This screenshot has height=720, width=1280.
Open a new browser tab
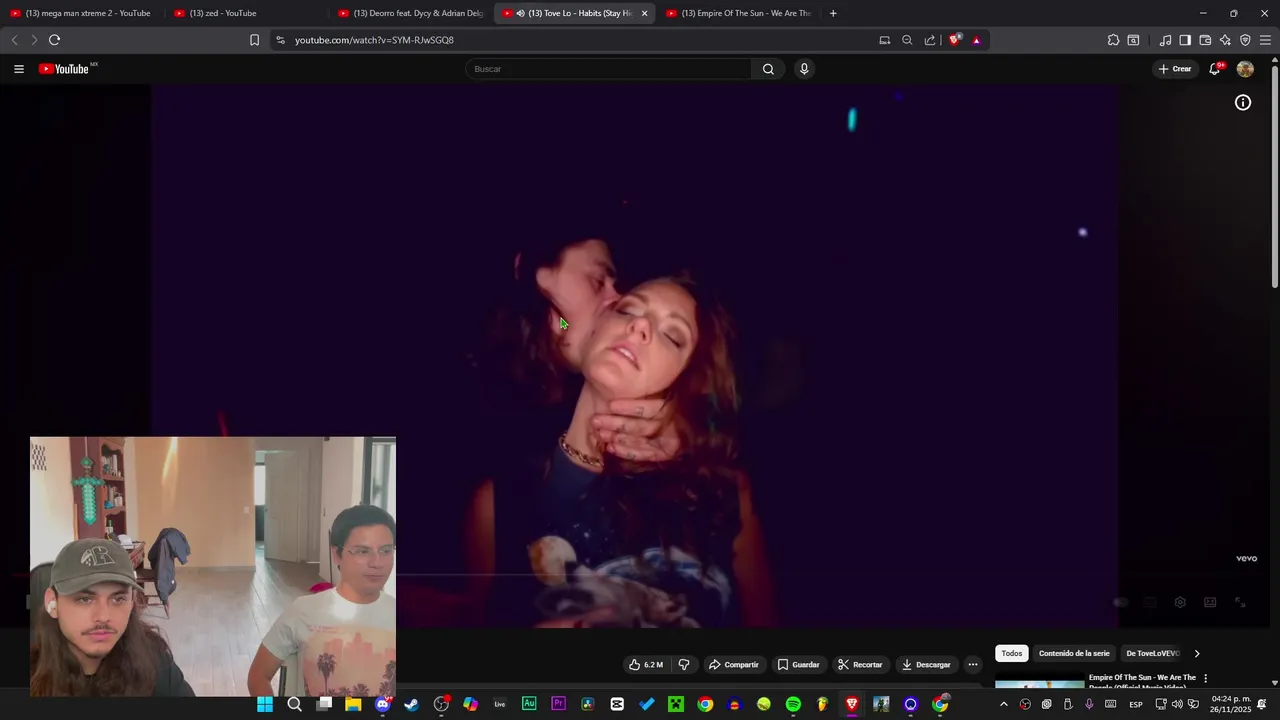(833, 13)
